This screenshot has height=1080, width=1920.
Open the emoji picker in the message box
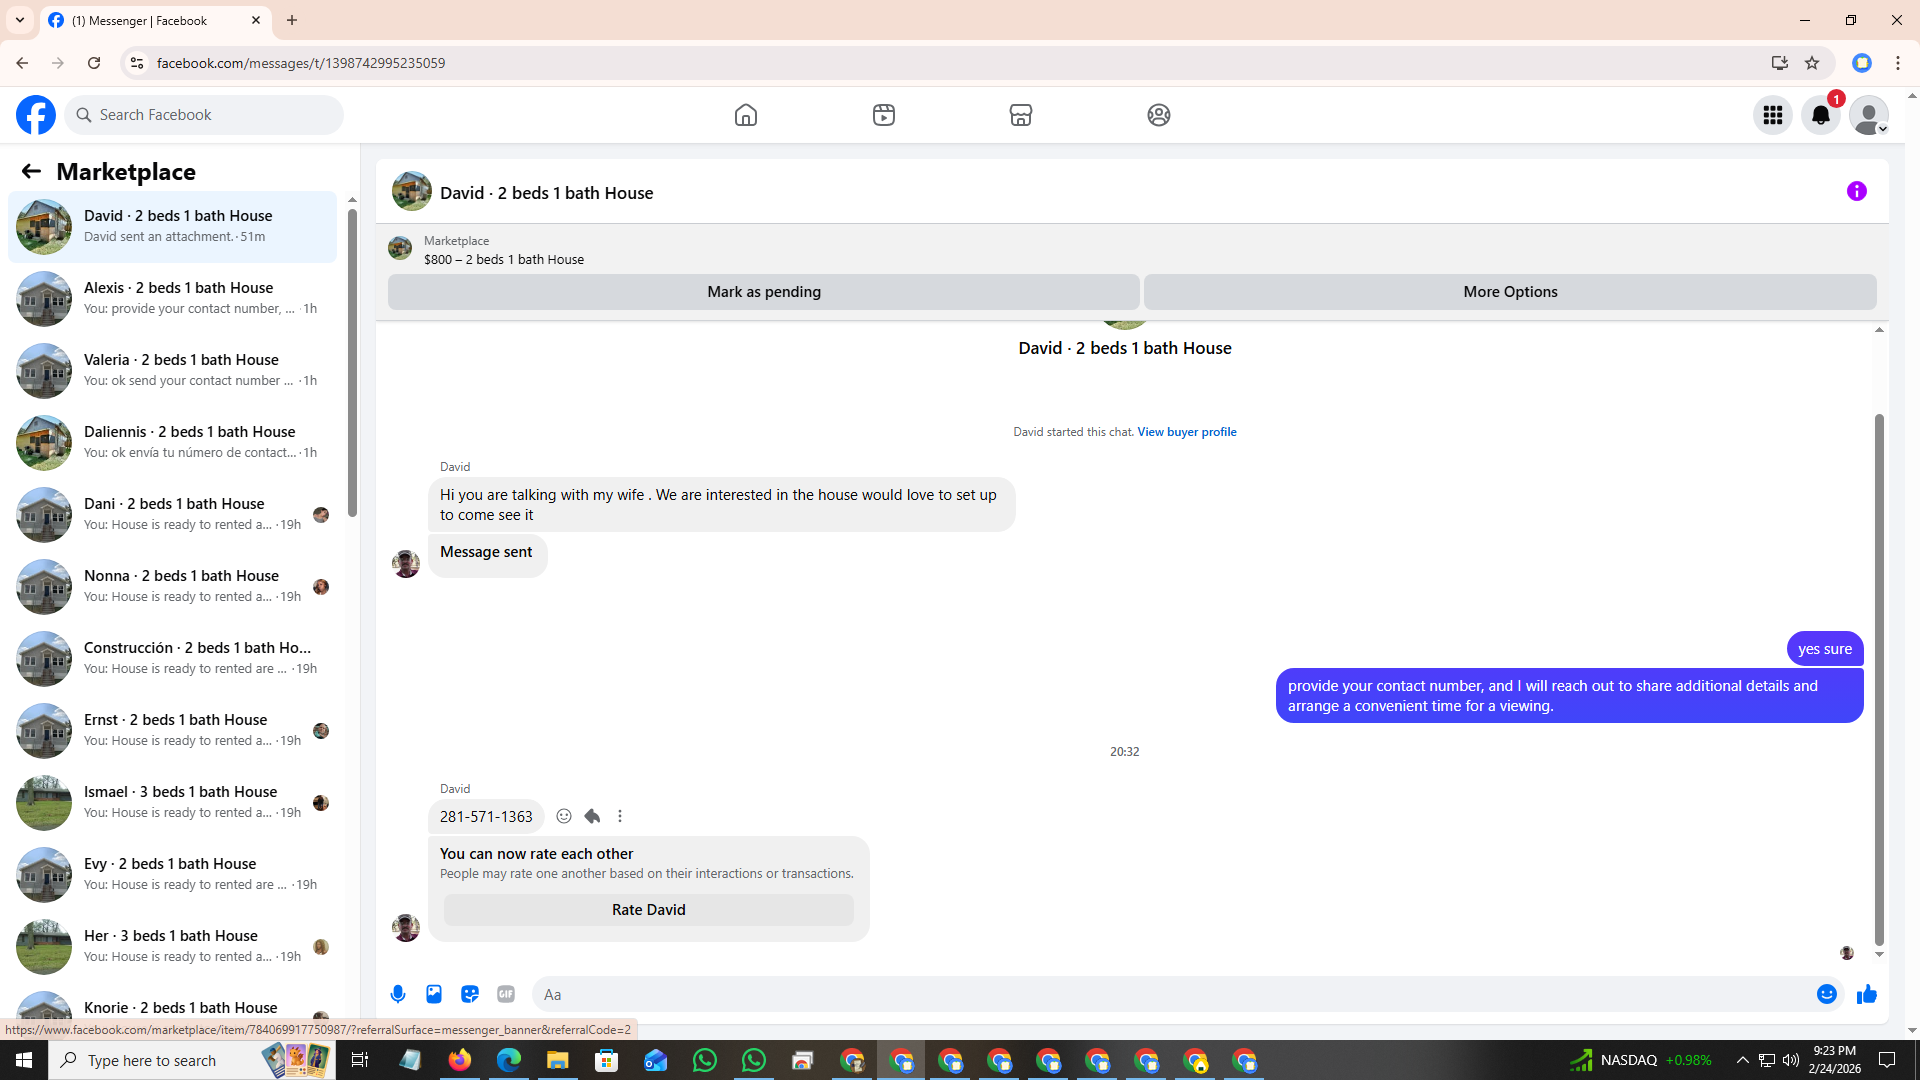click(x=1826, y=994)
